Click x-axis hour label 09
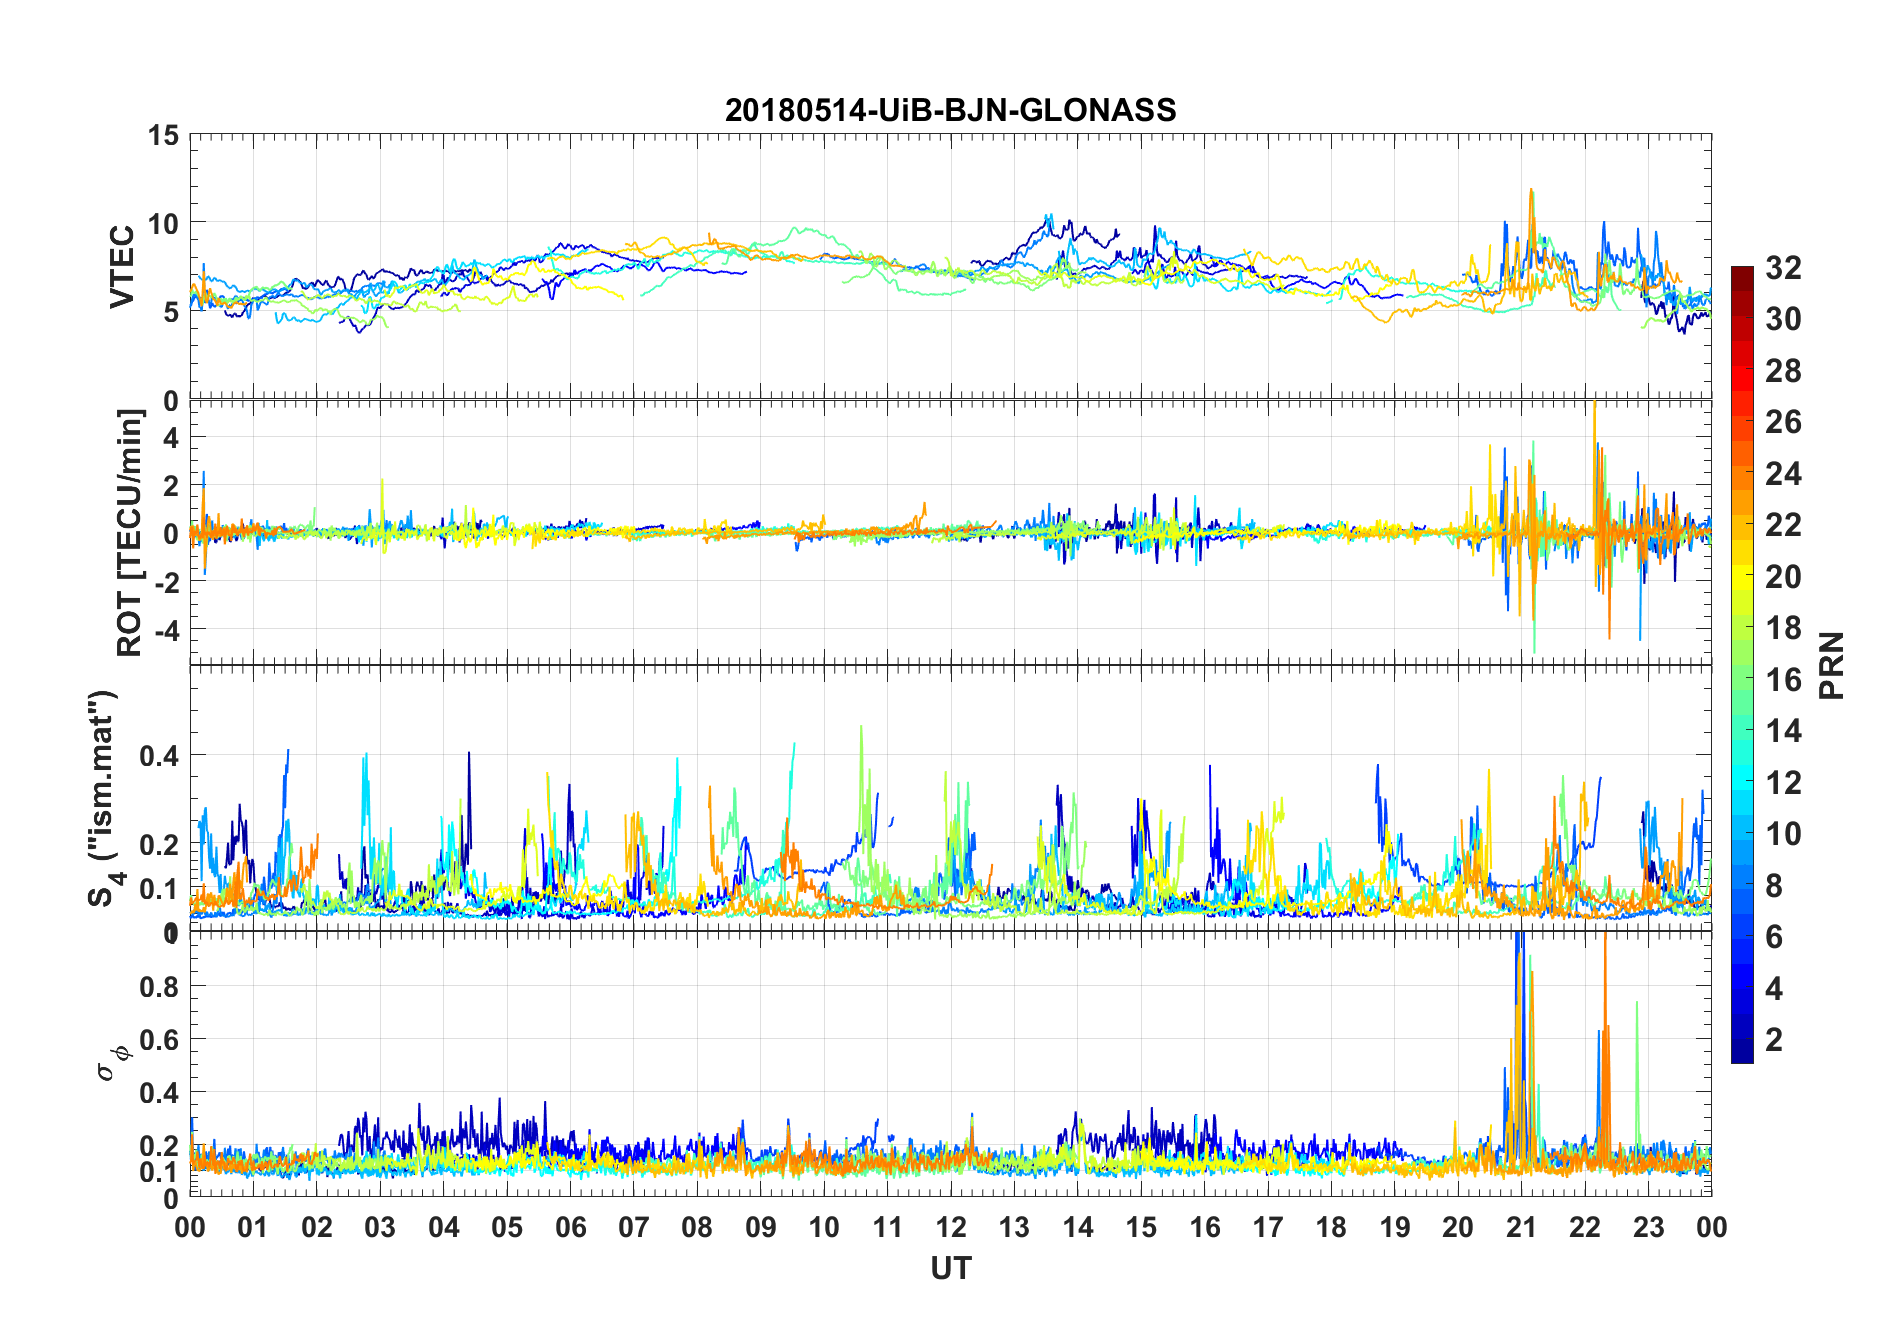The height and width of the screenshot is (1330, 1902). click(x=760, y=1227)
